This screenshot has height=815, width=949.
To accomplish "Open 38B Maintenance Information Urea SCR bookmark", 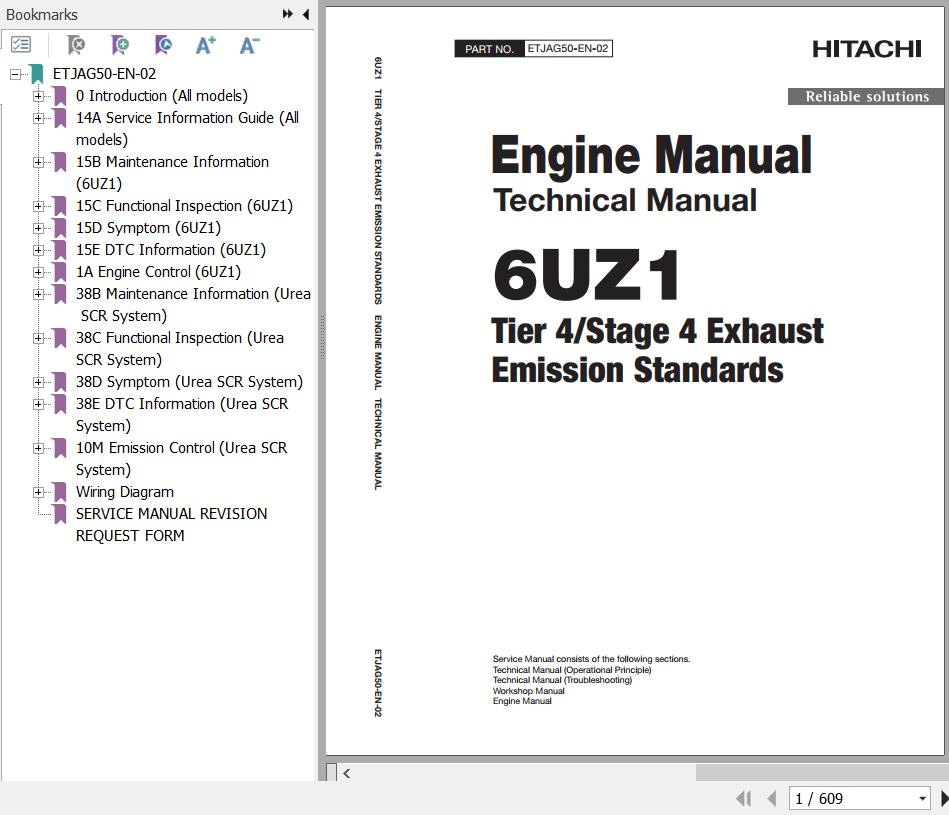I will (193, 304).
